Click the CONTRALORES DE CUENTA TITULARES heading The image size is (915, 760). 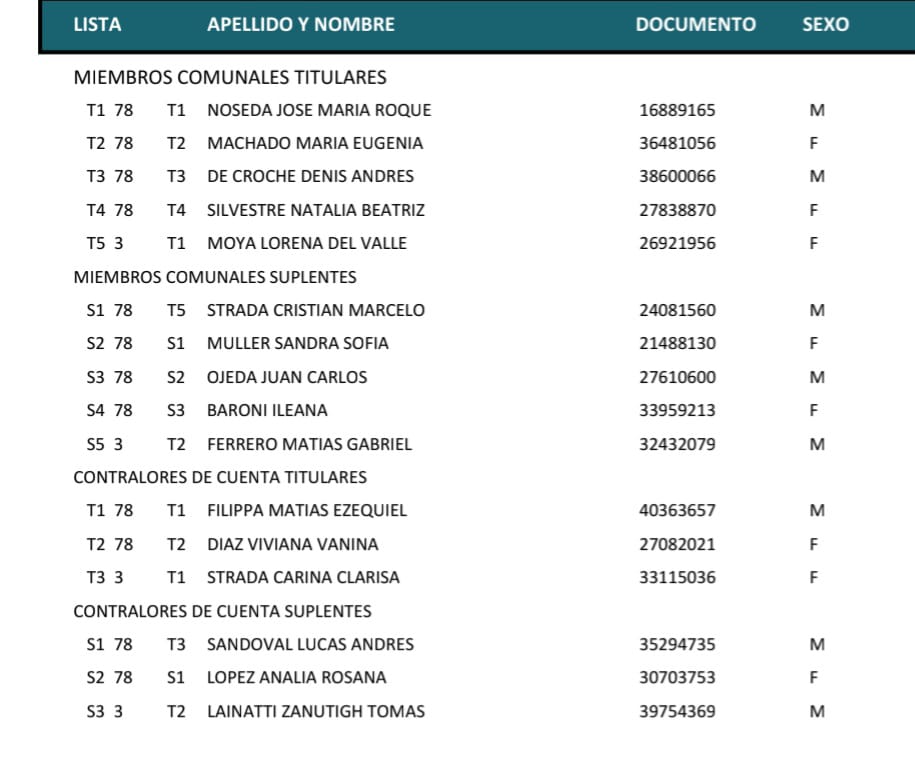click(x=220, y=477)
